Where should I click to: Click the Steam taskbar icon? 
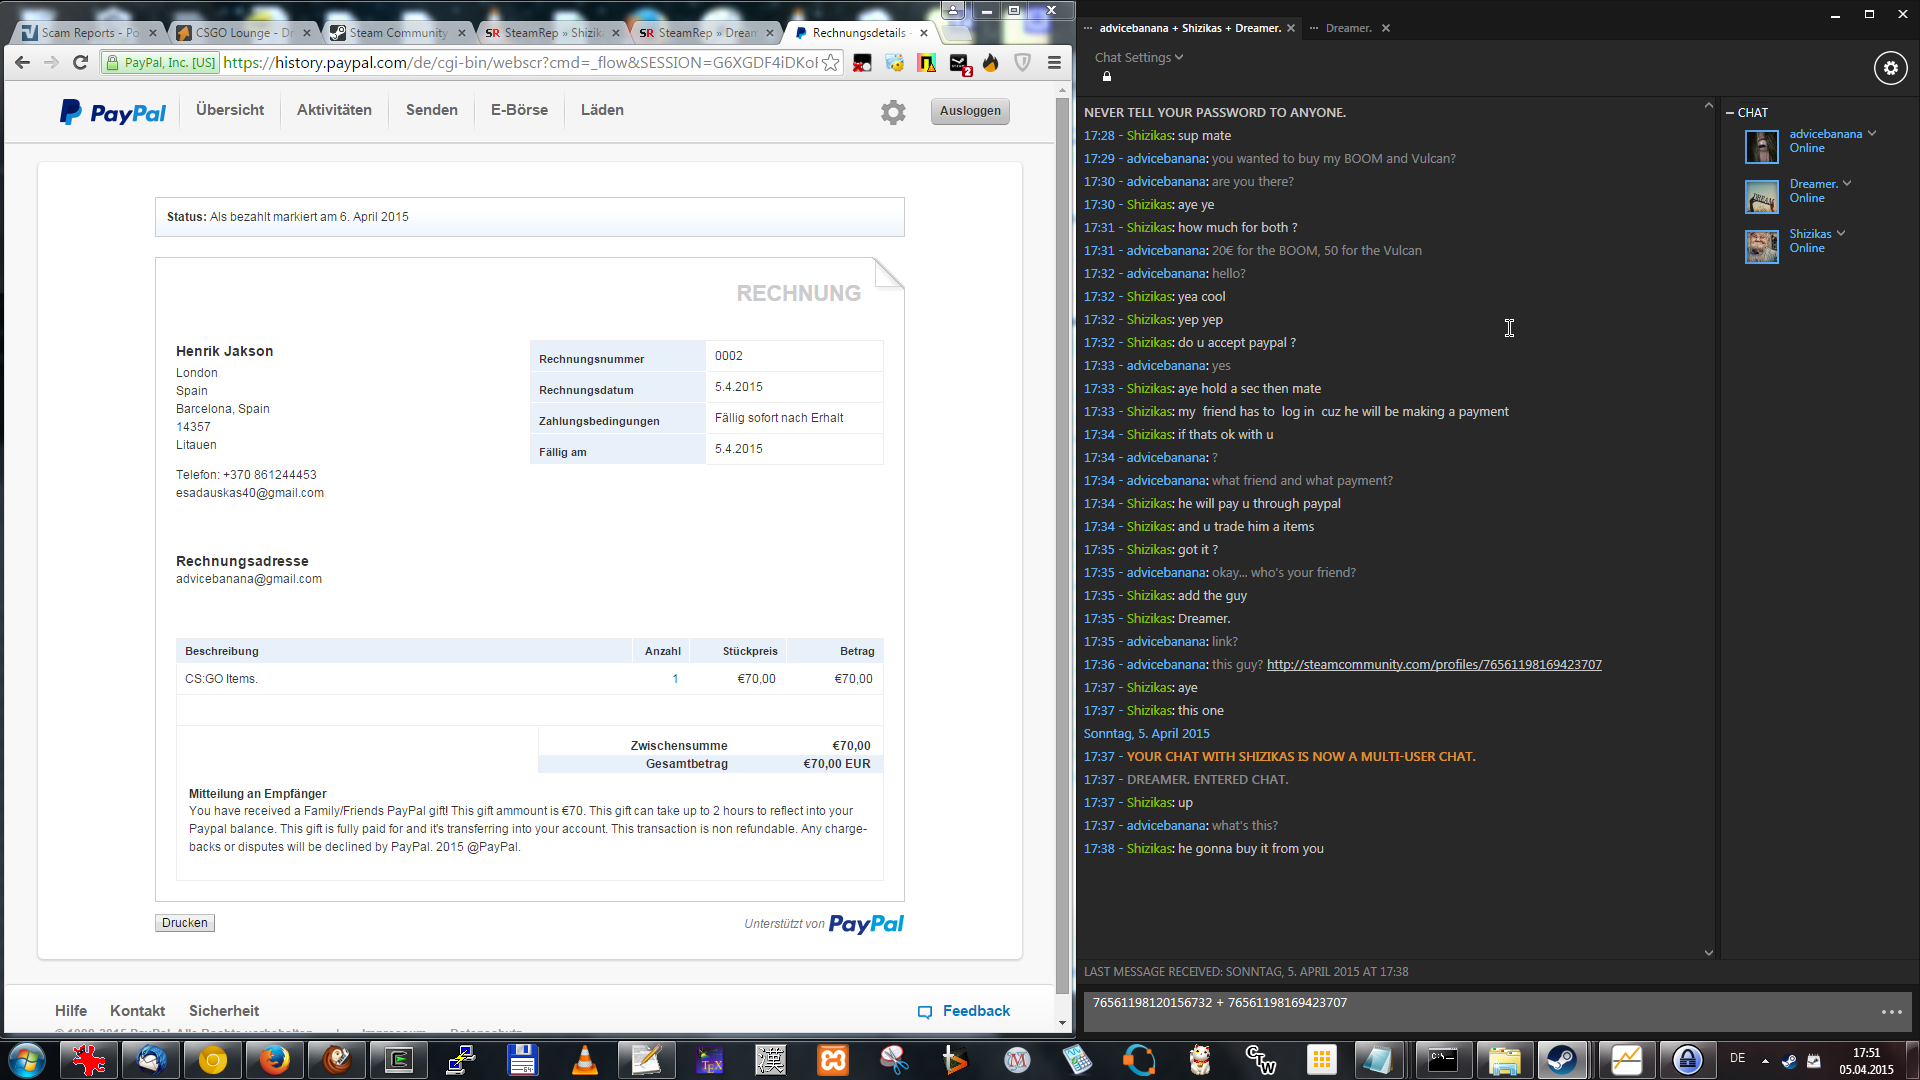click(x=1562, y=1060)
